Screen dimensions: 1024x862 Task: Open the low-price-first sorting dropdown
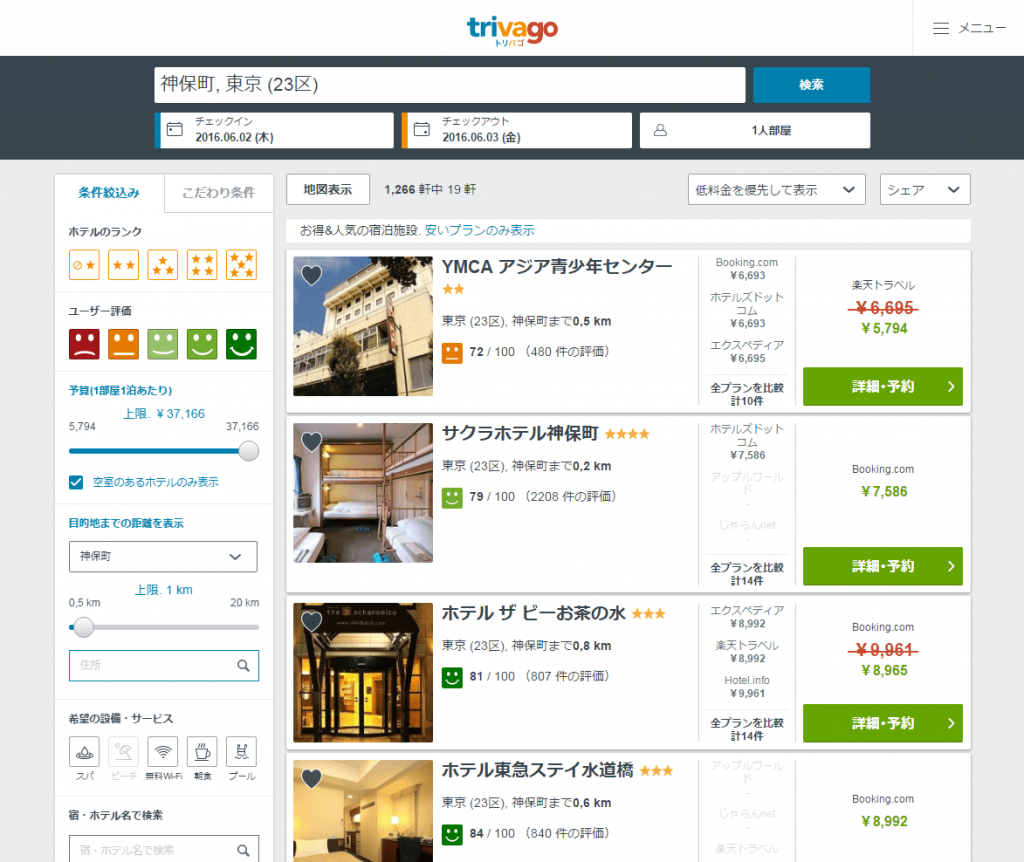[776, 190]
